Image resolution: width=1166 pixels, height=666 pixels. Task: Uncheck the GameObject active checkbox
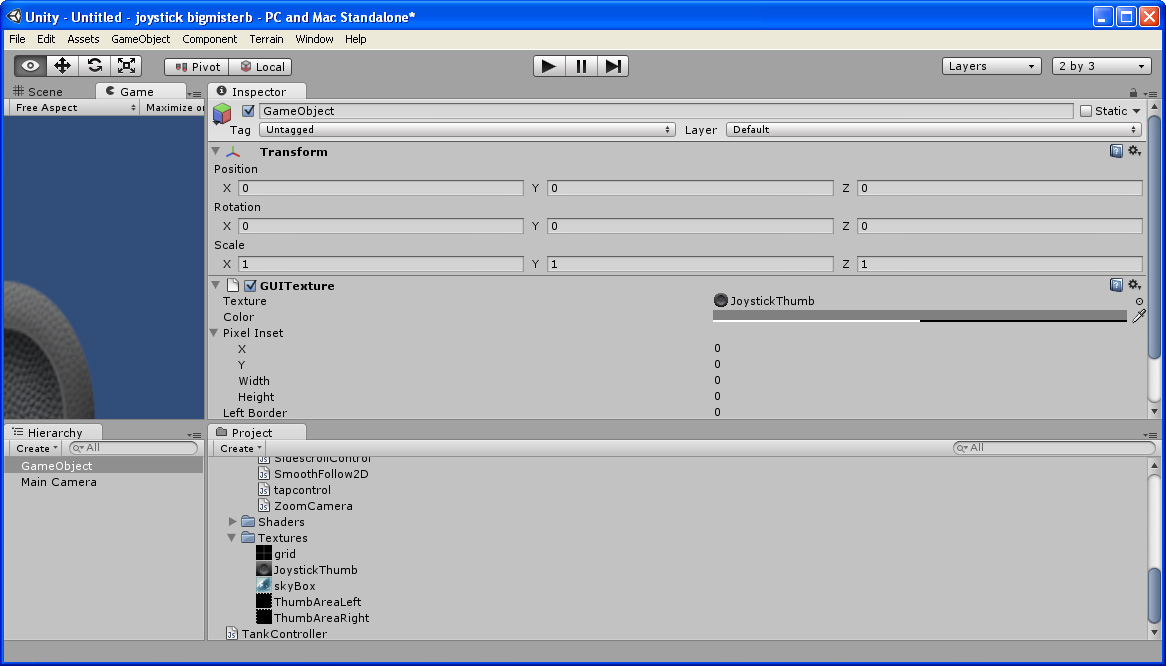(x=247, y=111)
